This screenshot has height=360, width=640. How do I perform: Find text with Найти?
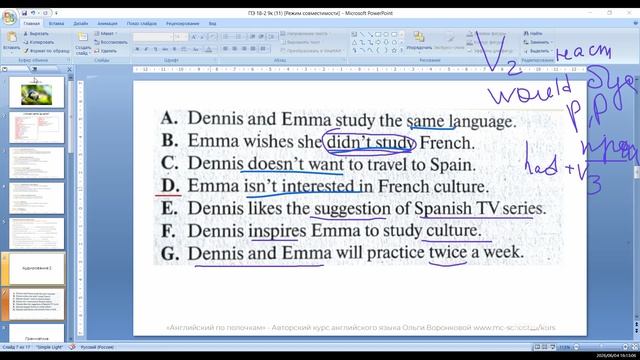(533, 33)
